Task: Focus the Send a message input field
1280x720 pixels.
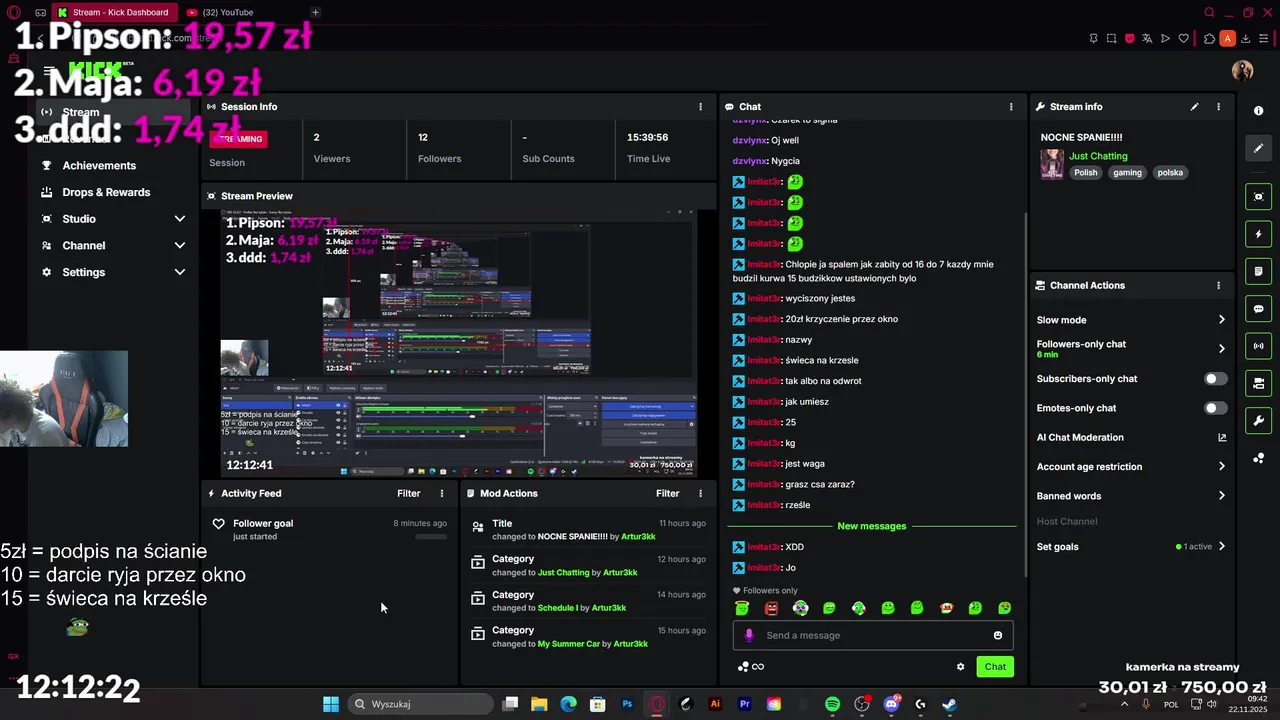Action: coord(873,635)
